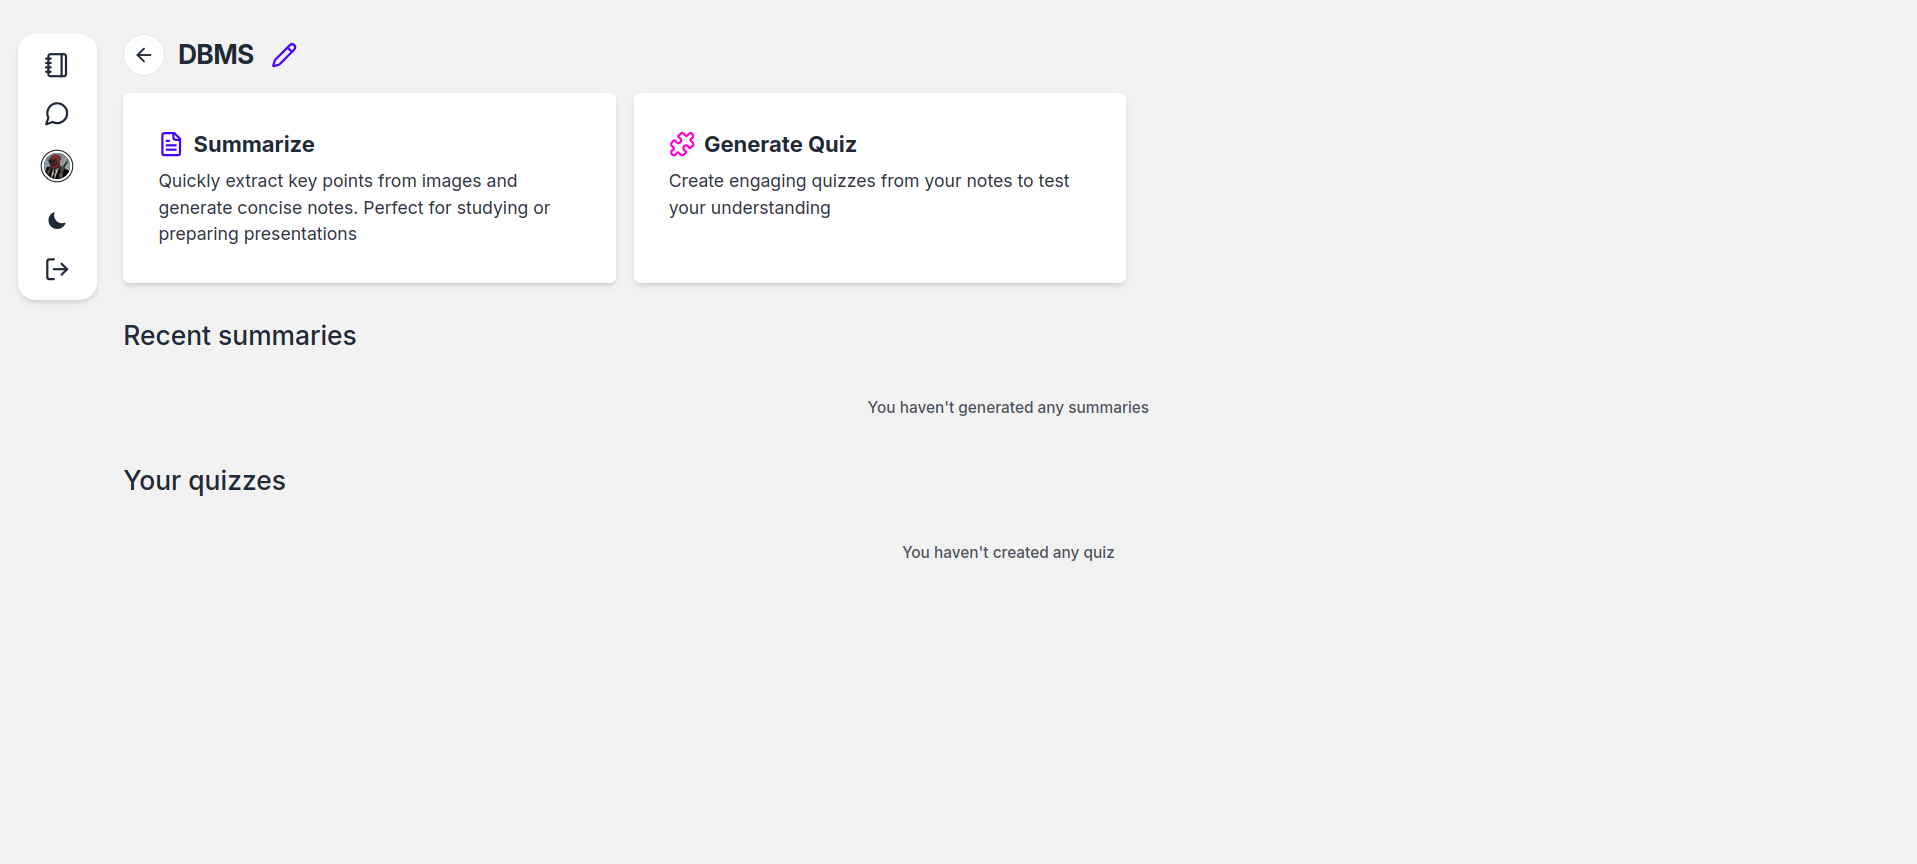The image size is (1917, 864).
Task: Click the Generate Quiz description text
Action: pyautogui.click(x=869, y=194)
